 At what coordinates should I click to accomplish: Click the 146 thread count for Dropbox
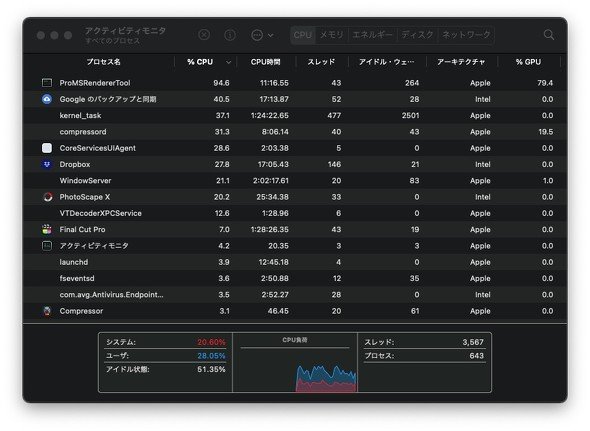pos(334,164)
